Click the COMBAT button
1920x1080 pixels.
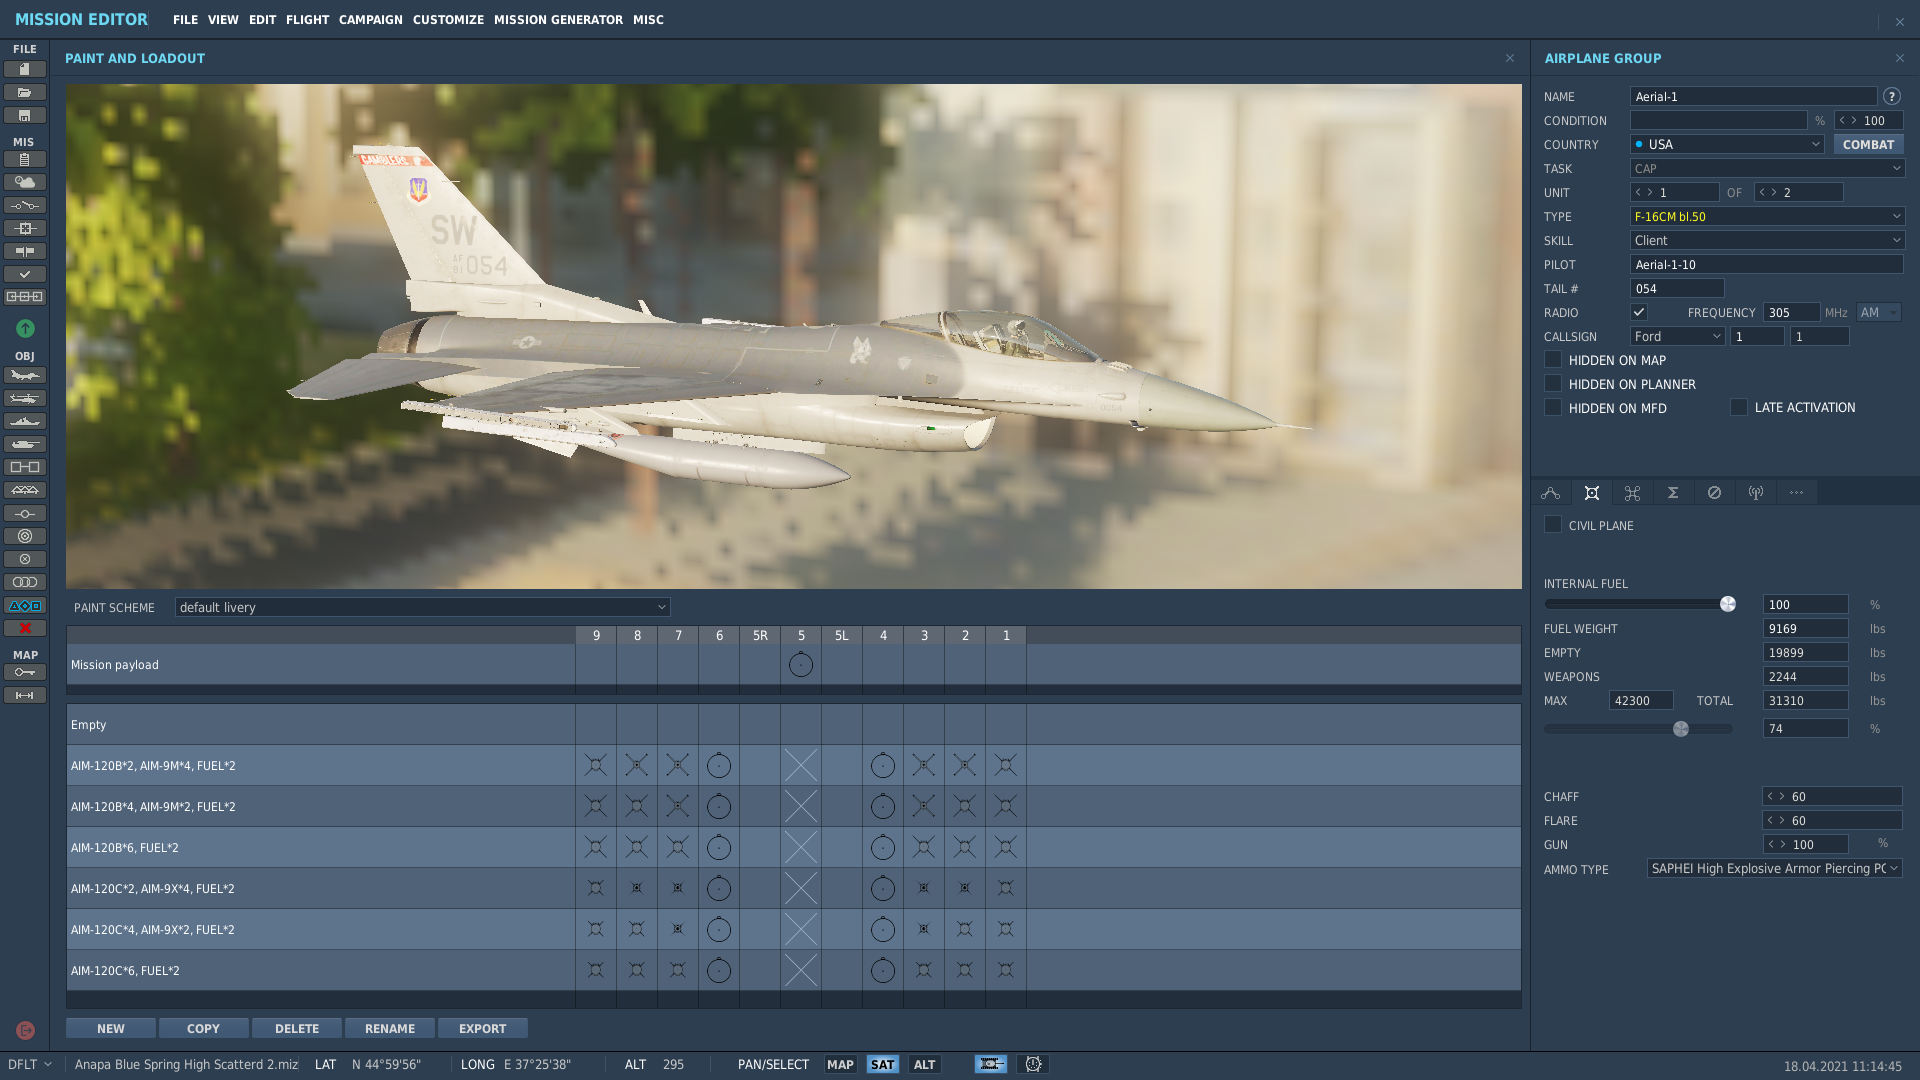[1868, 144]
